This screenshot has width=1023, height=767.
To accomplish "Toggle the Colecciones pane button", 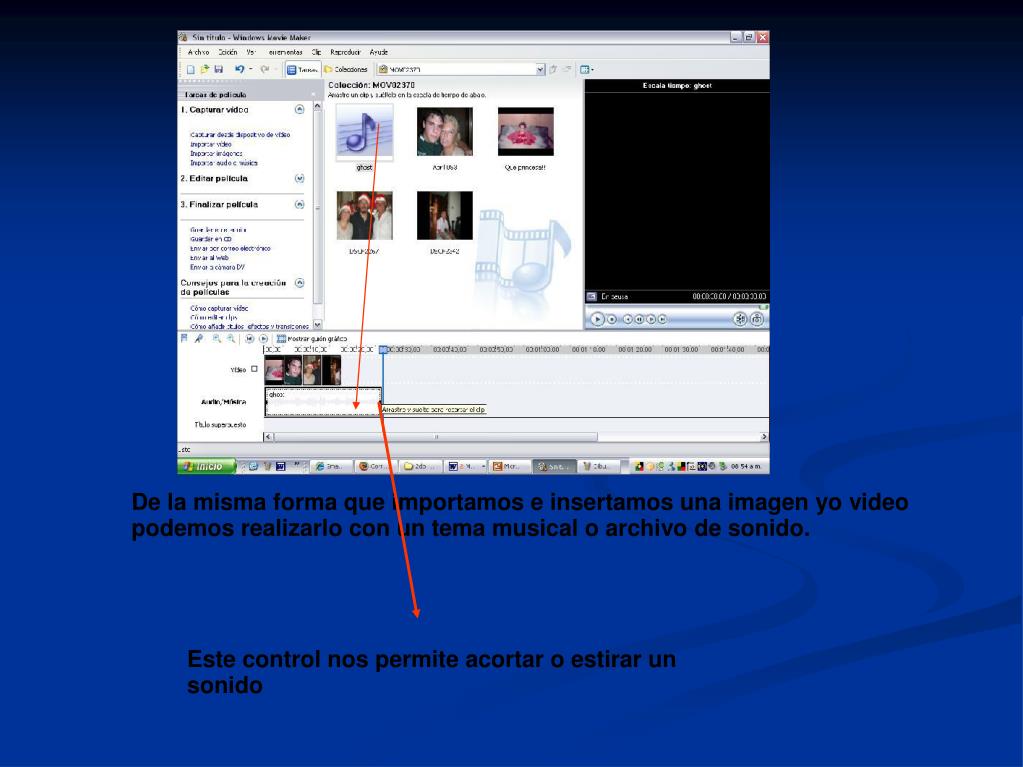I will coord(346,69).
